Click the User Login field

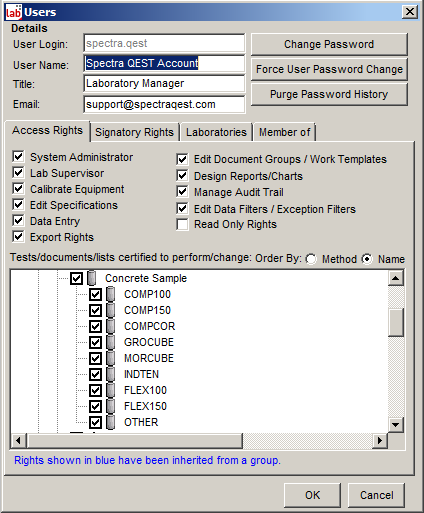[164, 43]
